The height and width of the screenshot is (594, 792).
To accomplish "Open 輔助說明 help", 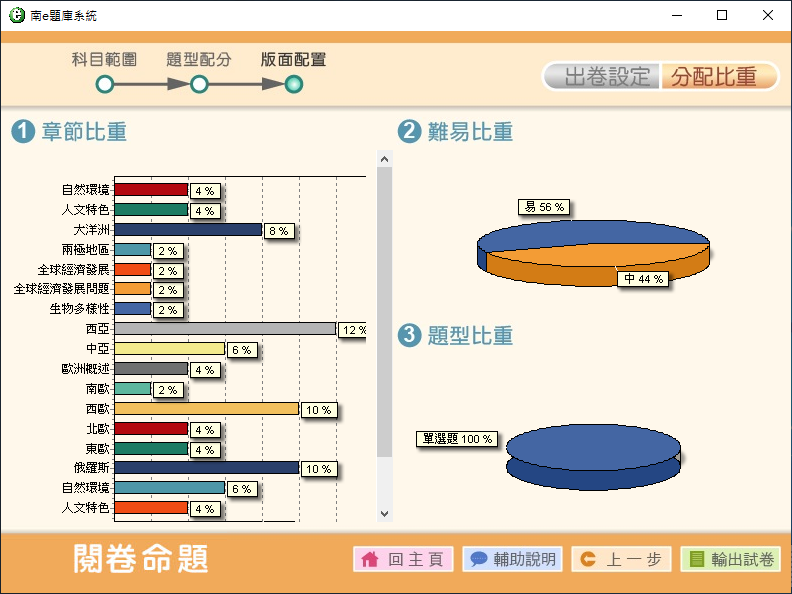I will 513,560.
